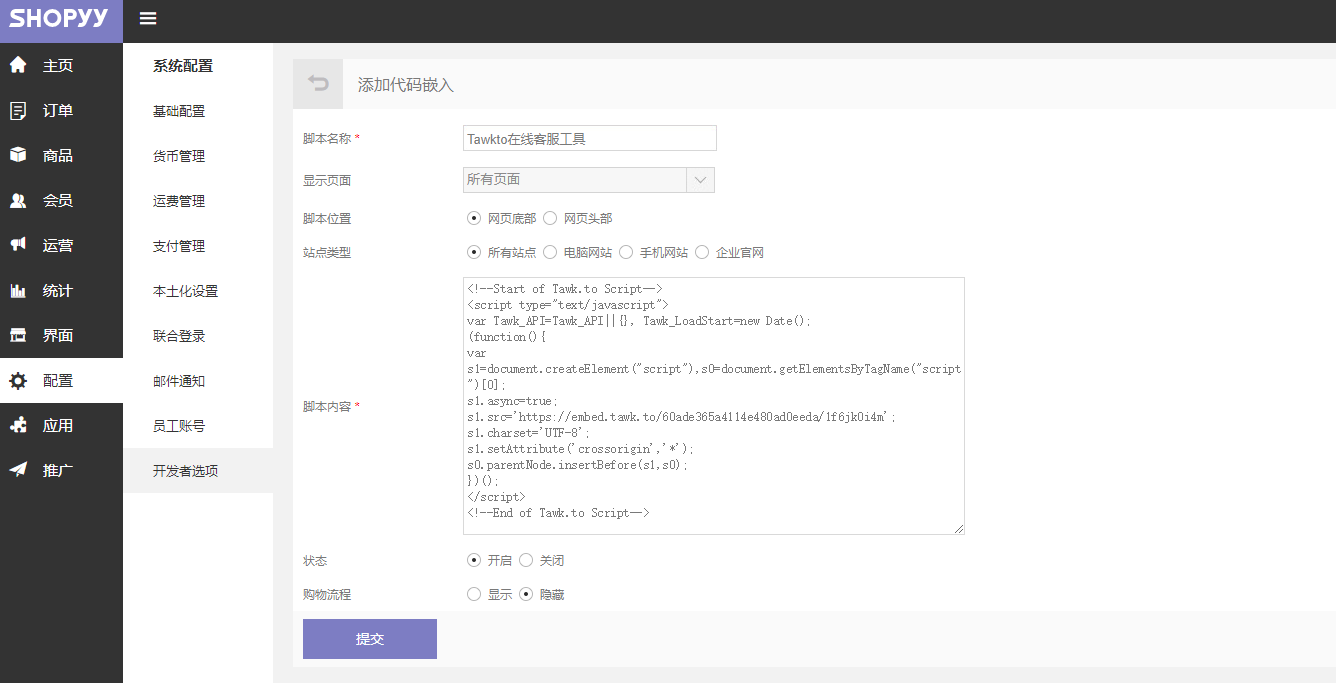Open the 订单 sidebar menu

61,111
